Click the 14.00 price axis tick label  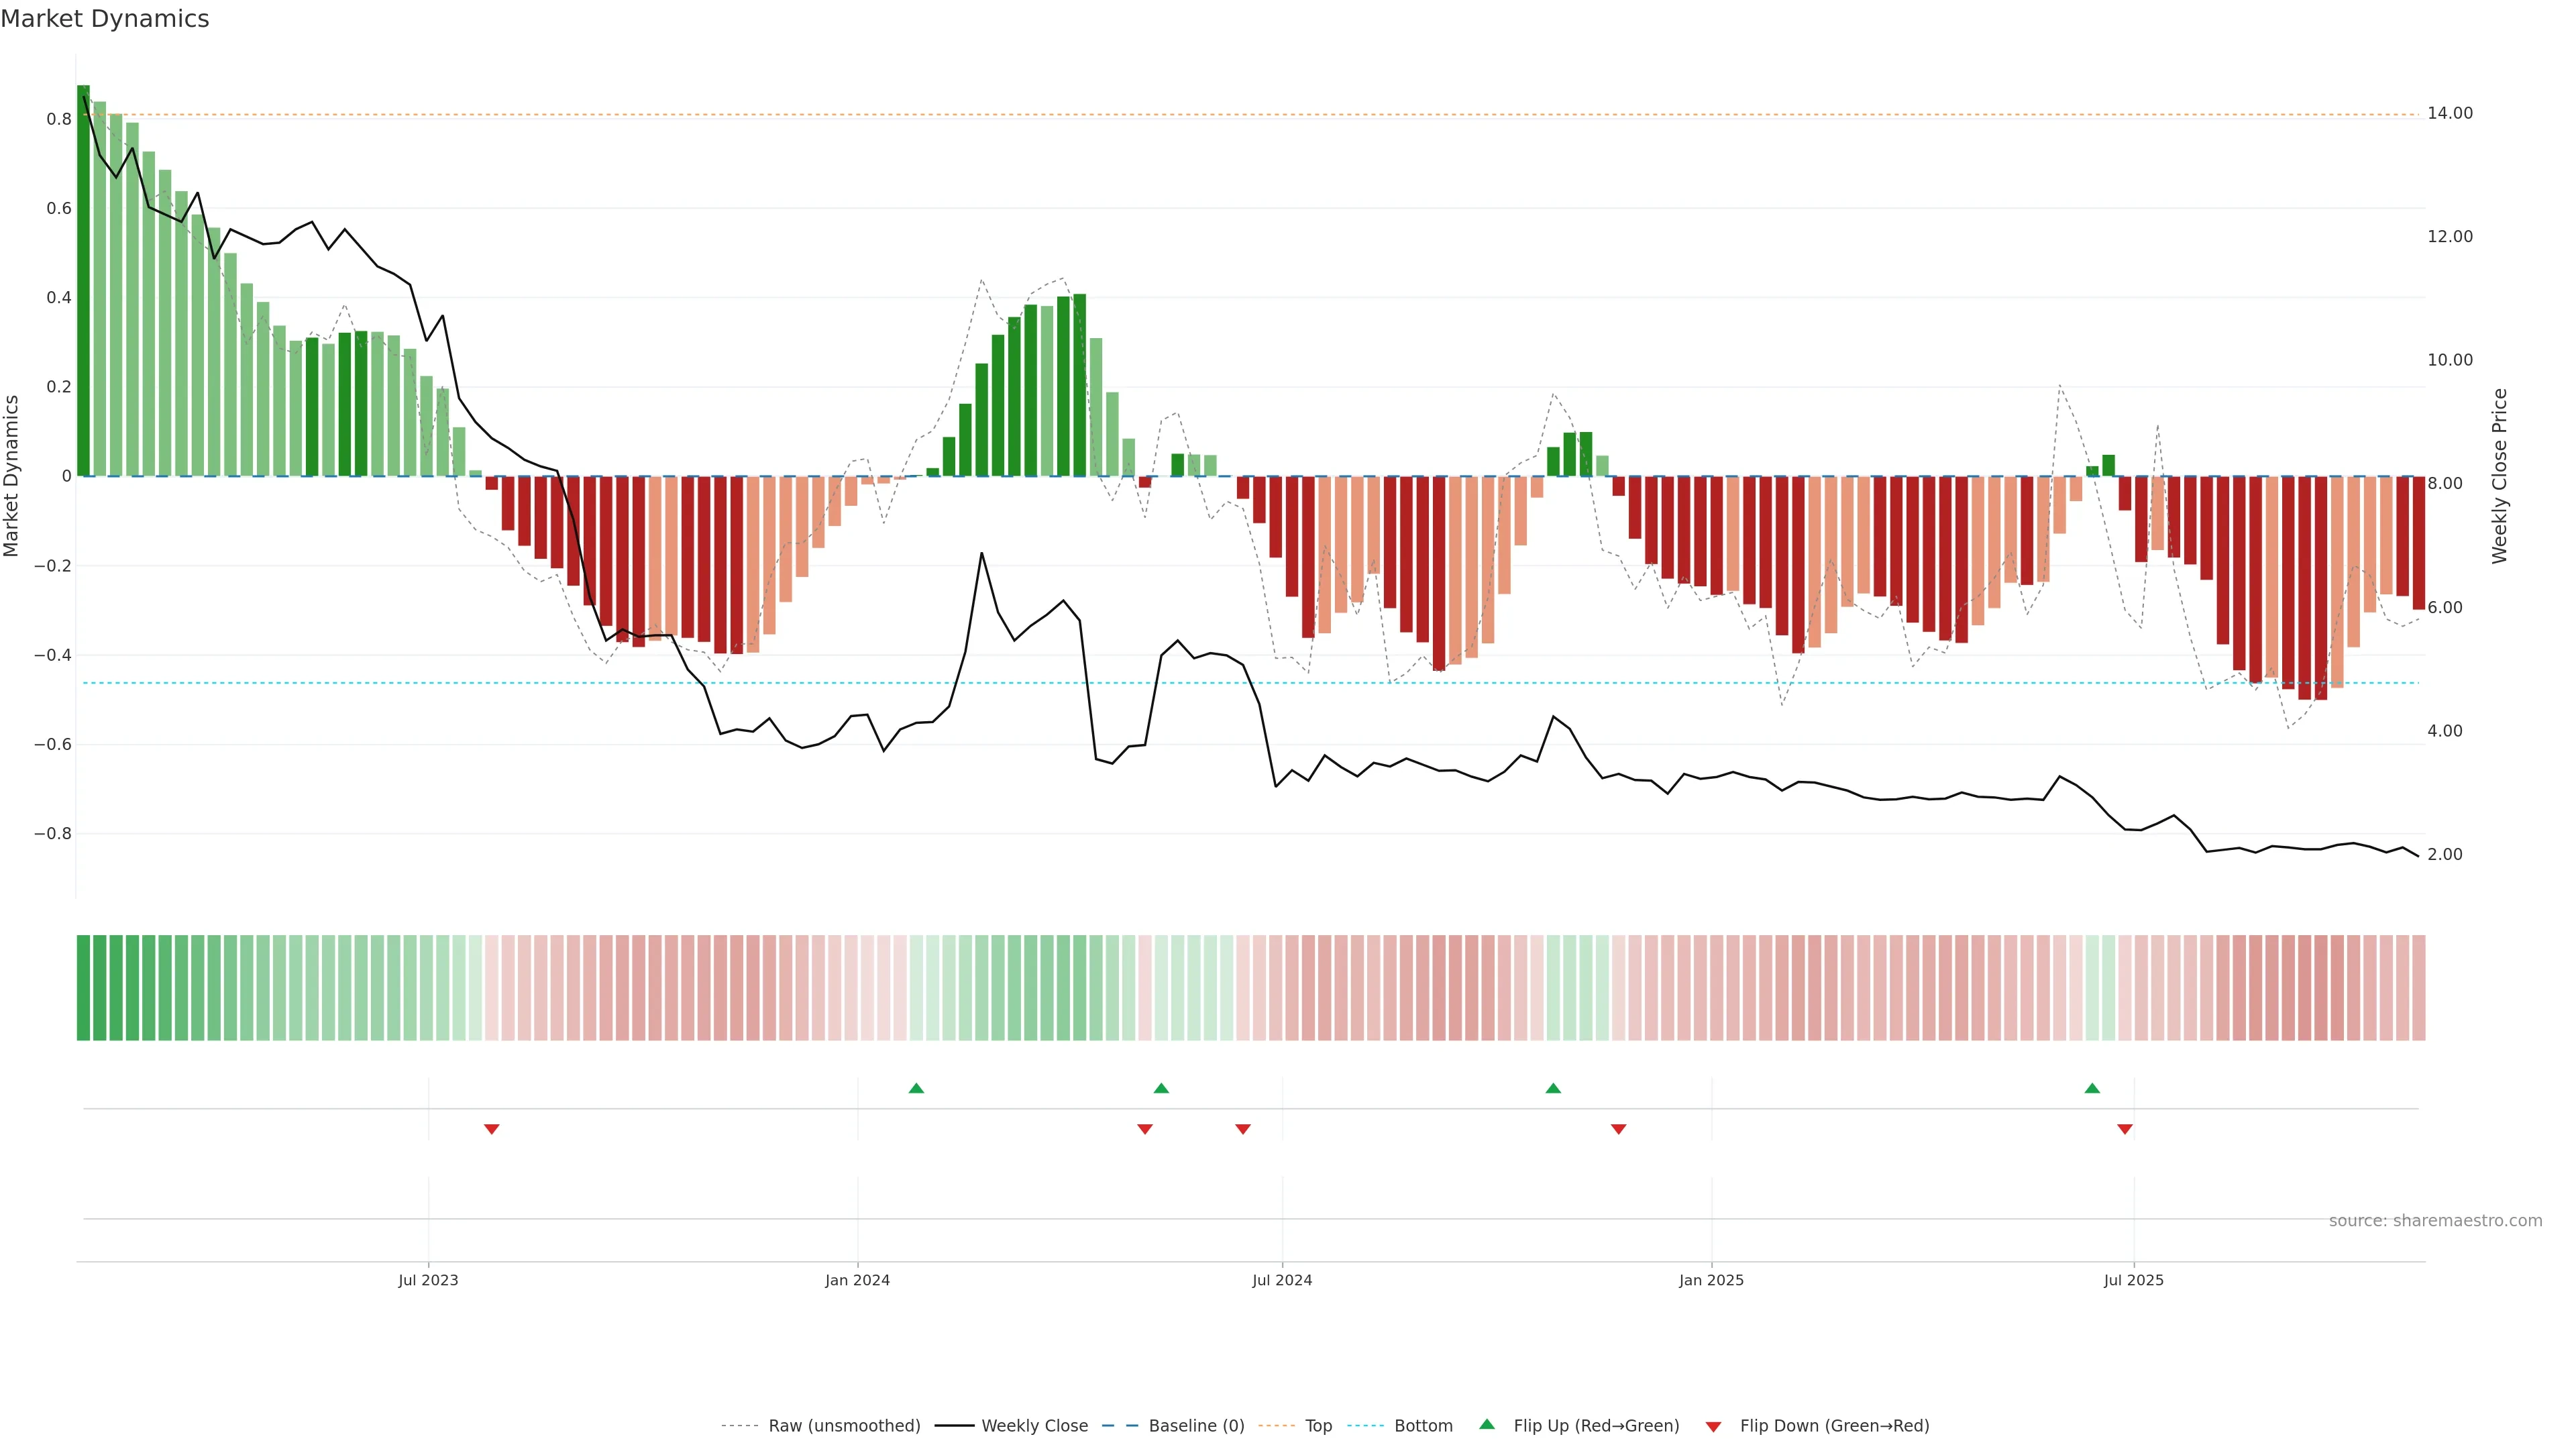tap(2449, 113)
